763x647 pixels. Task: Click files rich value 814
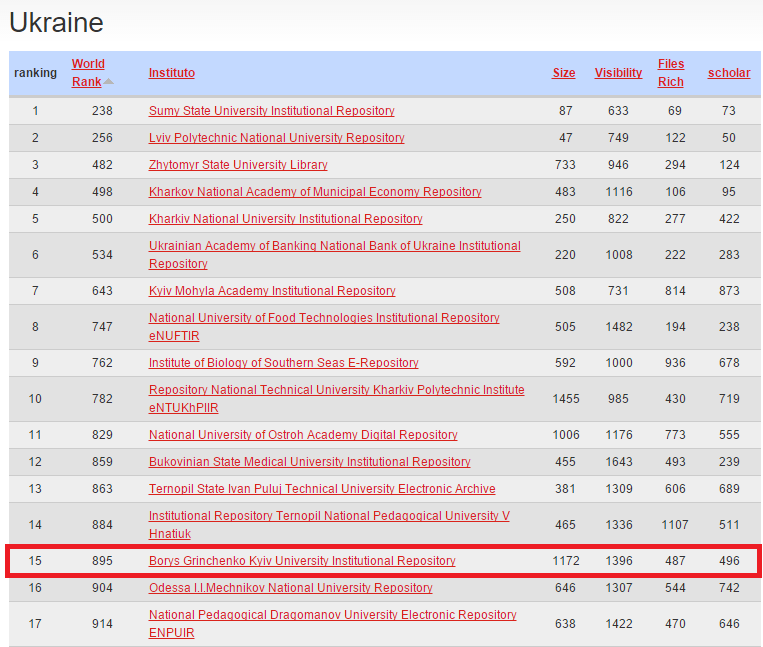tap(675, 291)
